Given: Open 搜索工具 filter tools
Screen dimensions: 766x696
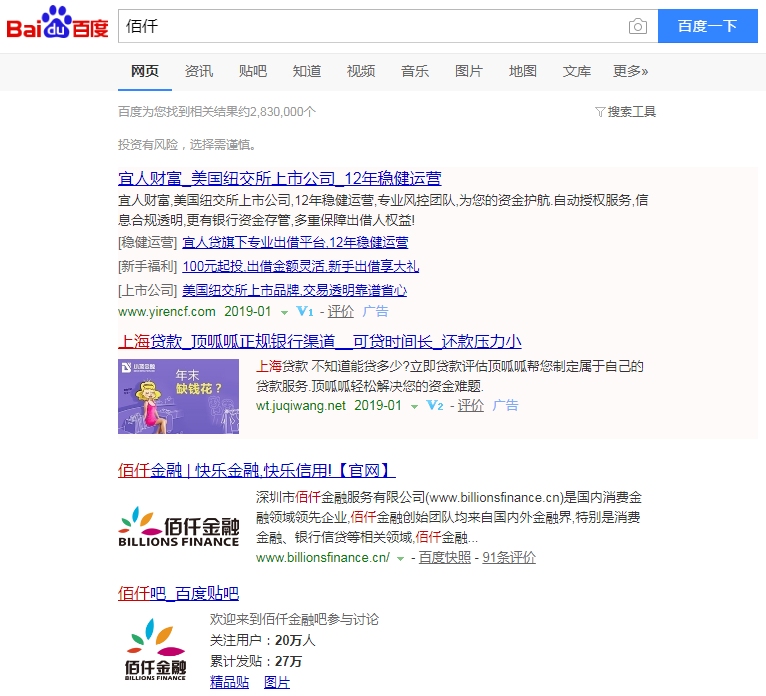Looking at the screenshot, I should (625, 112).
